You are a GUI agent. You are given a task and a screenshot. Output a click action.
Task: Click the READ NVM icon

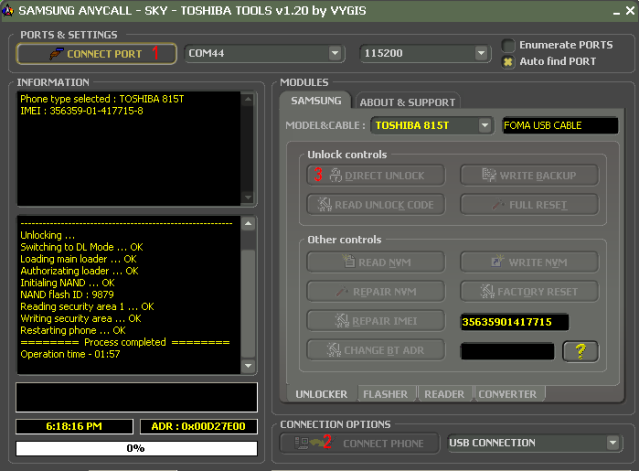(348, 261)
